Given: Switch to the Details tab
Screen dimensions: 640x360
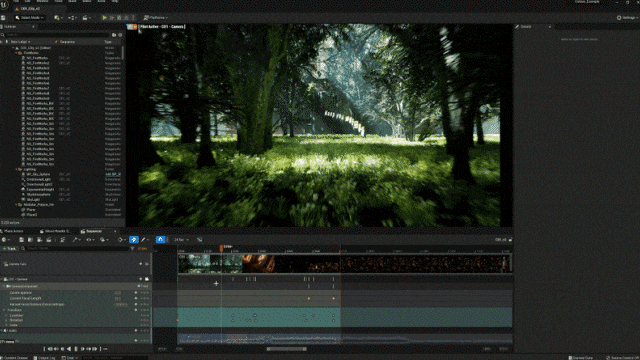Looking at the screenshot, I should pyautogui.click(x=526, y=27).
